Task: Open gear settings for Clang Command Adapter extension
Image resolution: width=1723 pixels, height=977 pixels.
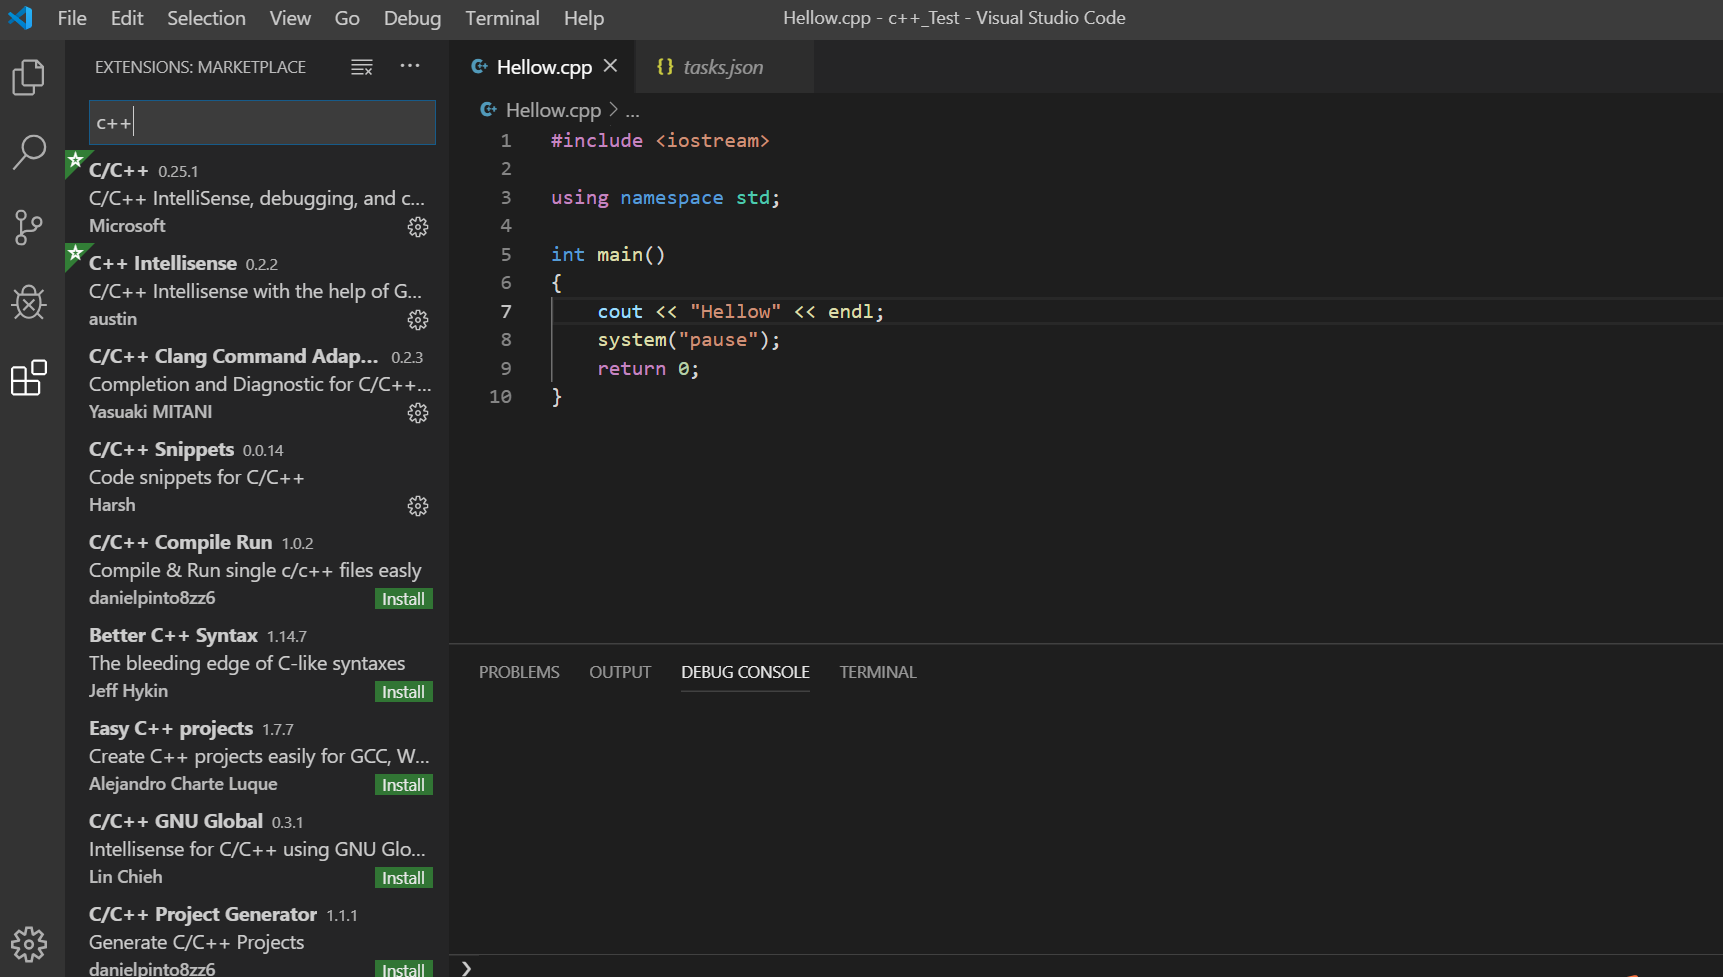Action: click(418, 413)
